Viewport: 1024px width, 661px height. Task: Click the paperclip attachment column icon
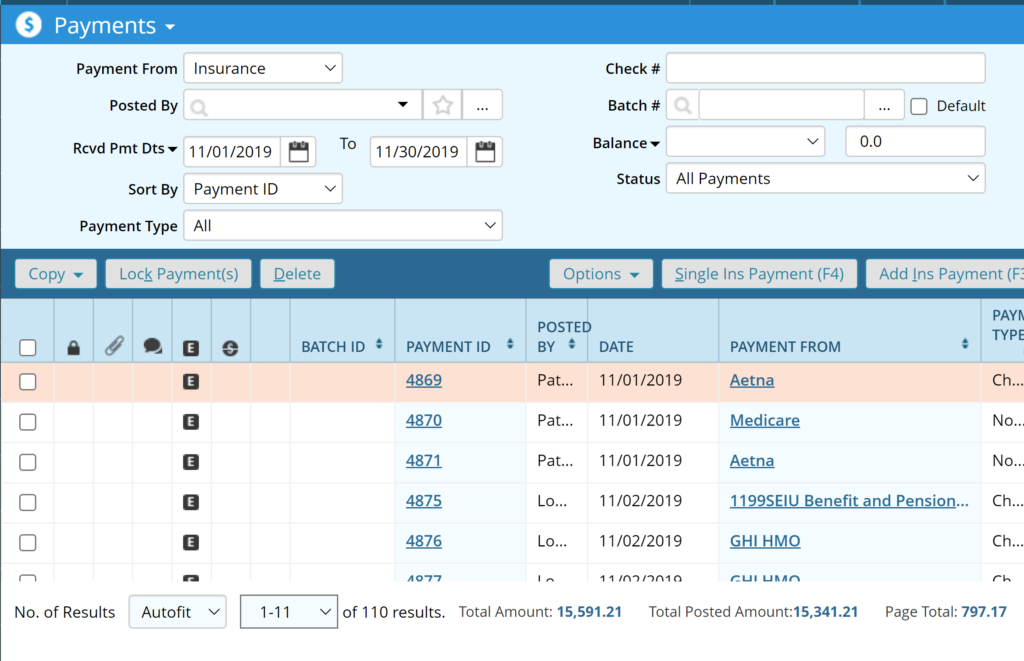113,347
